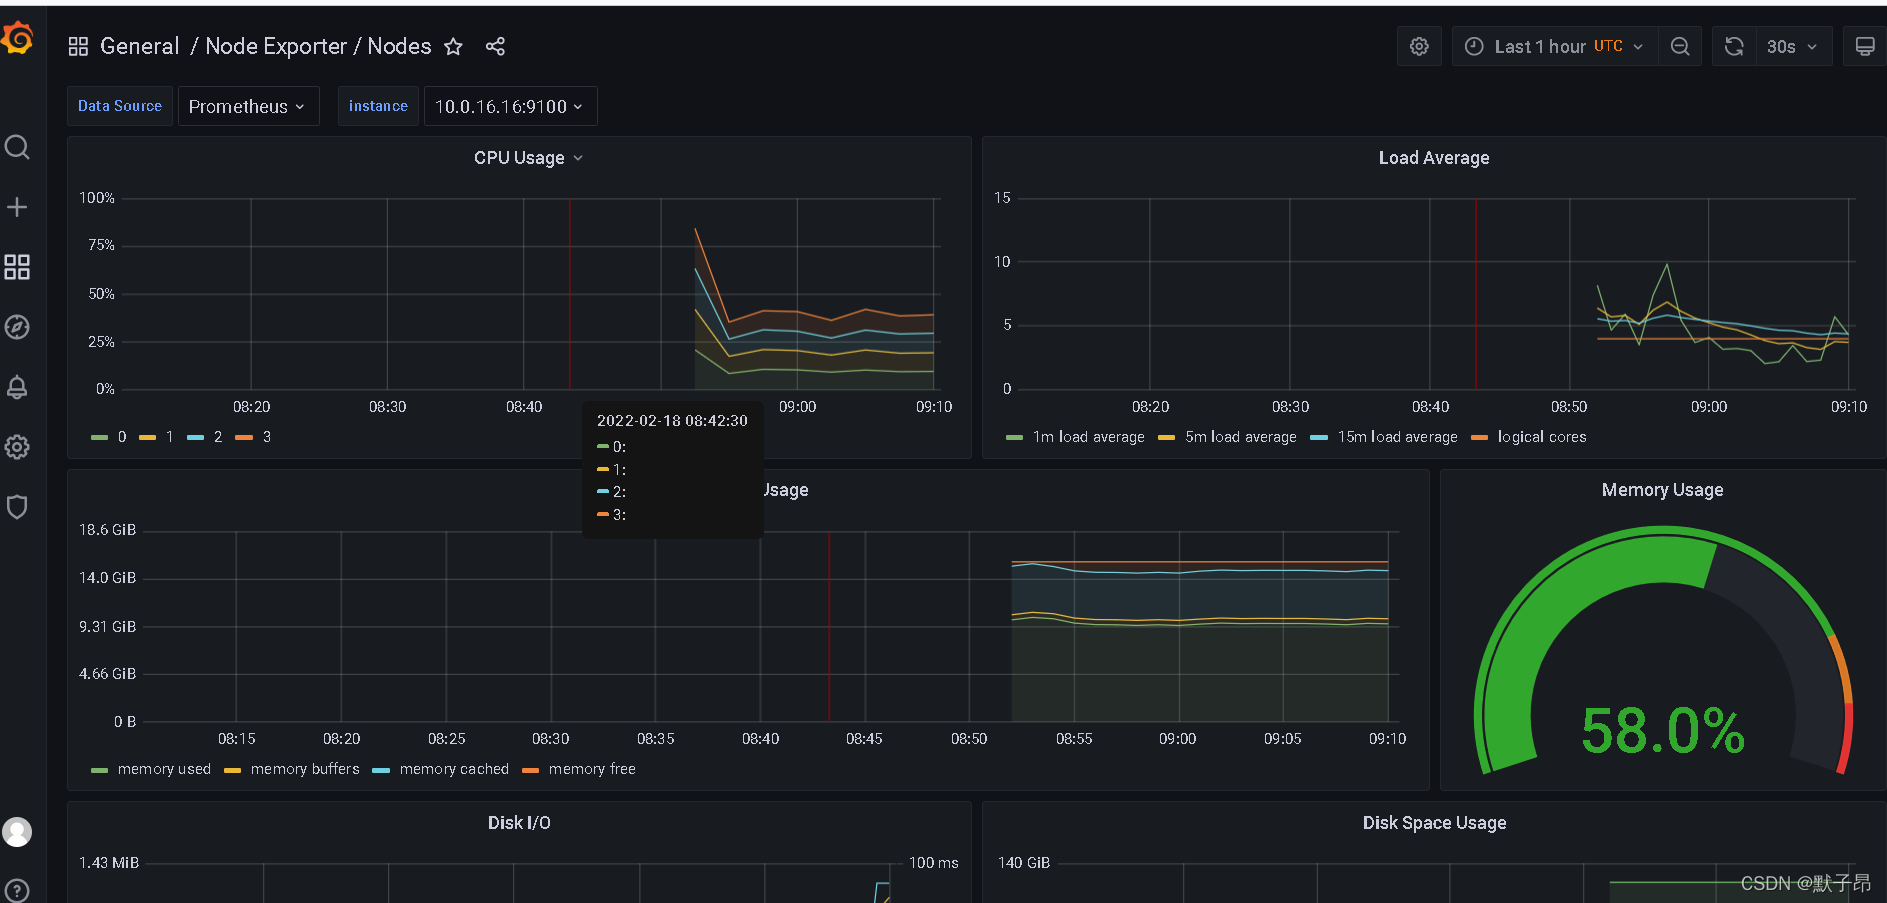Screen dimensions: 1887x903
Task: Open the server admin shield icon
Action: click(x=17, y=507)
